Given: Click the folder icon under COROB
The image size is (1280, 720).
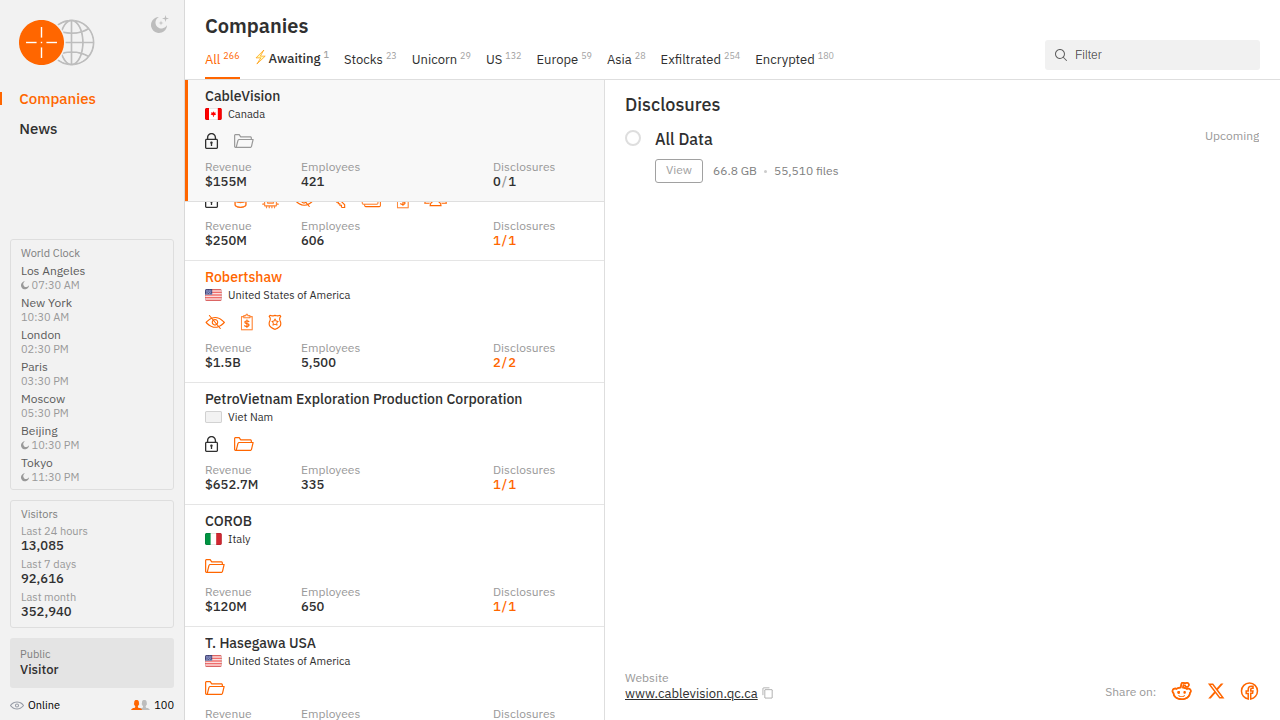Looking at the screenshot, I should click(x=215, y=566).
